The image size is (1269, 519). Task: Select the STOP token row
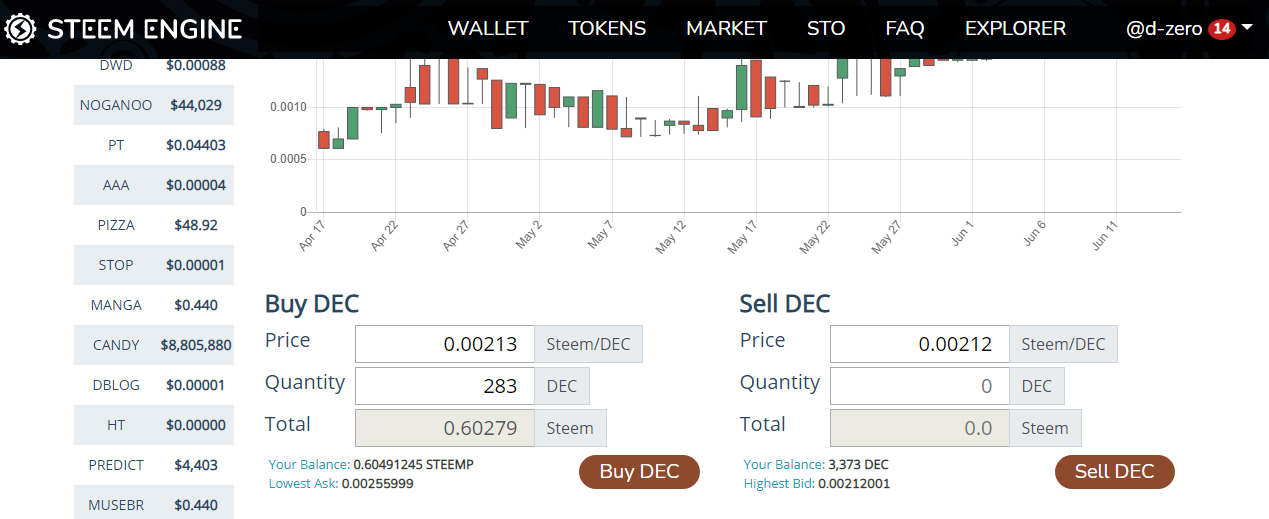pos(154,265)
